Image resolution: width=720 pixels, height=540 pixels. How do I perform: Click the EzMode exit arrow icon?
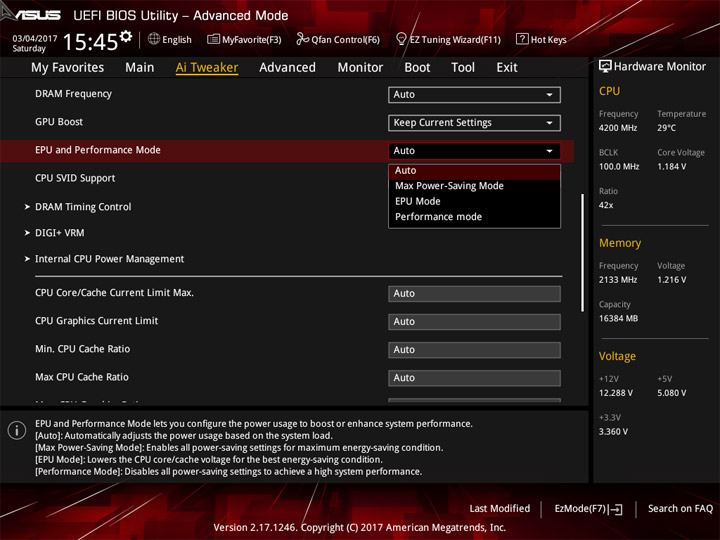(617, 509)
